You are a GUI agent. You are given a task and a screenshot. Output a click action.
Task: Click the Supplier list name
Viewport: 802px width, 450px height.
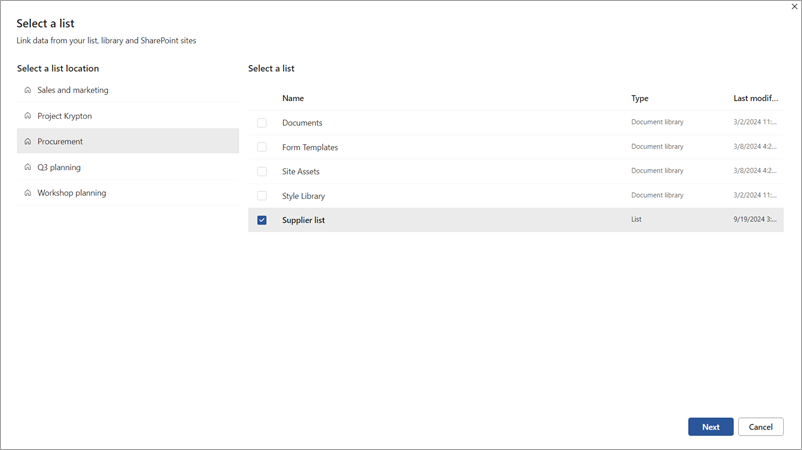coord(303,220)
